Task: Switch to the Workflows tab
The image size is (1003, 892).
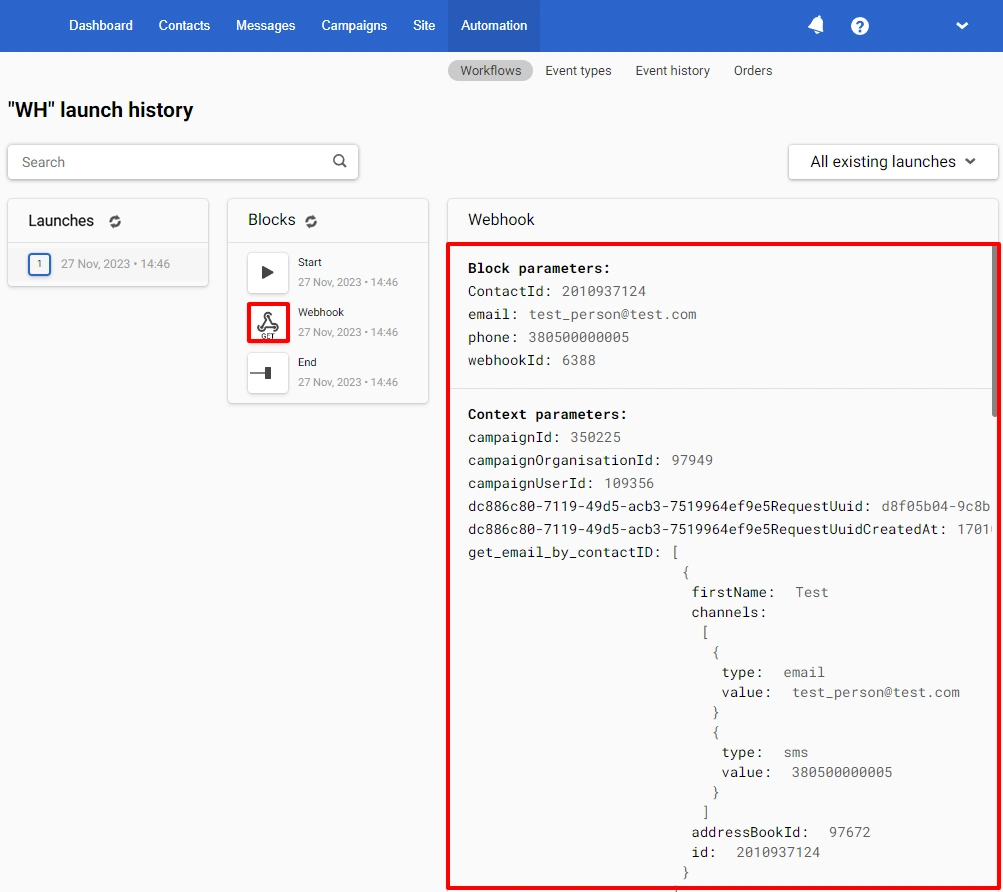Action: click(491, 70)
